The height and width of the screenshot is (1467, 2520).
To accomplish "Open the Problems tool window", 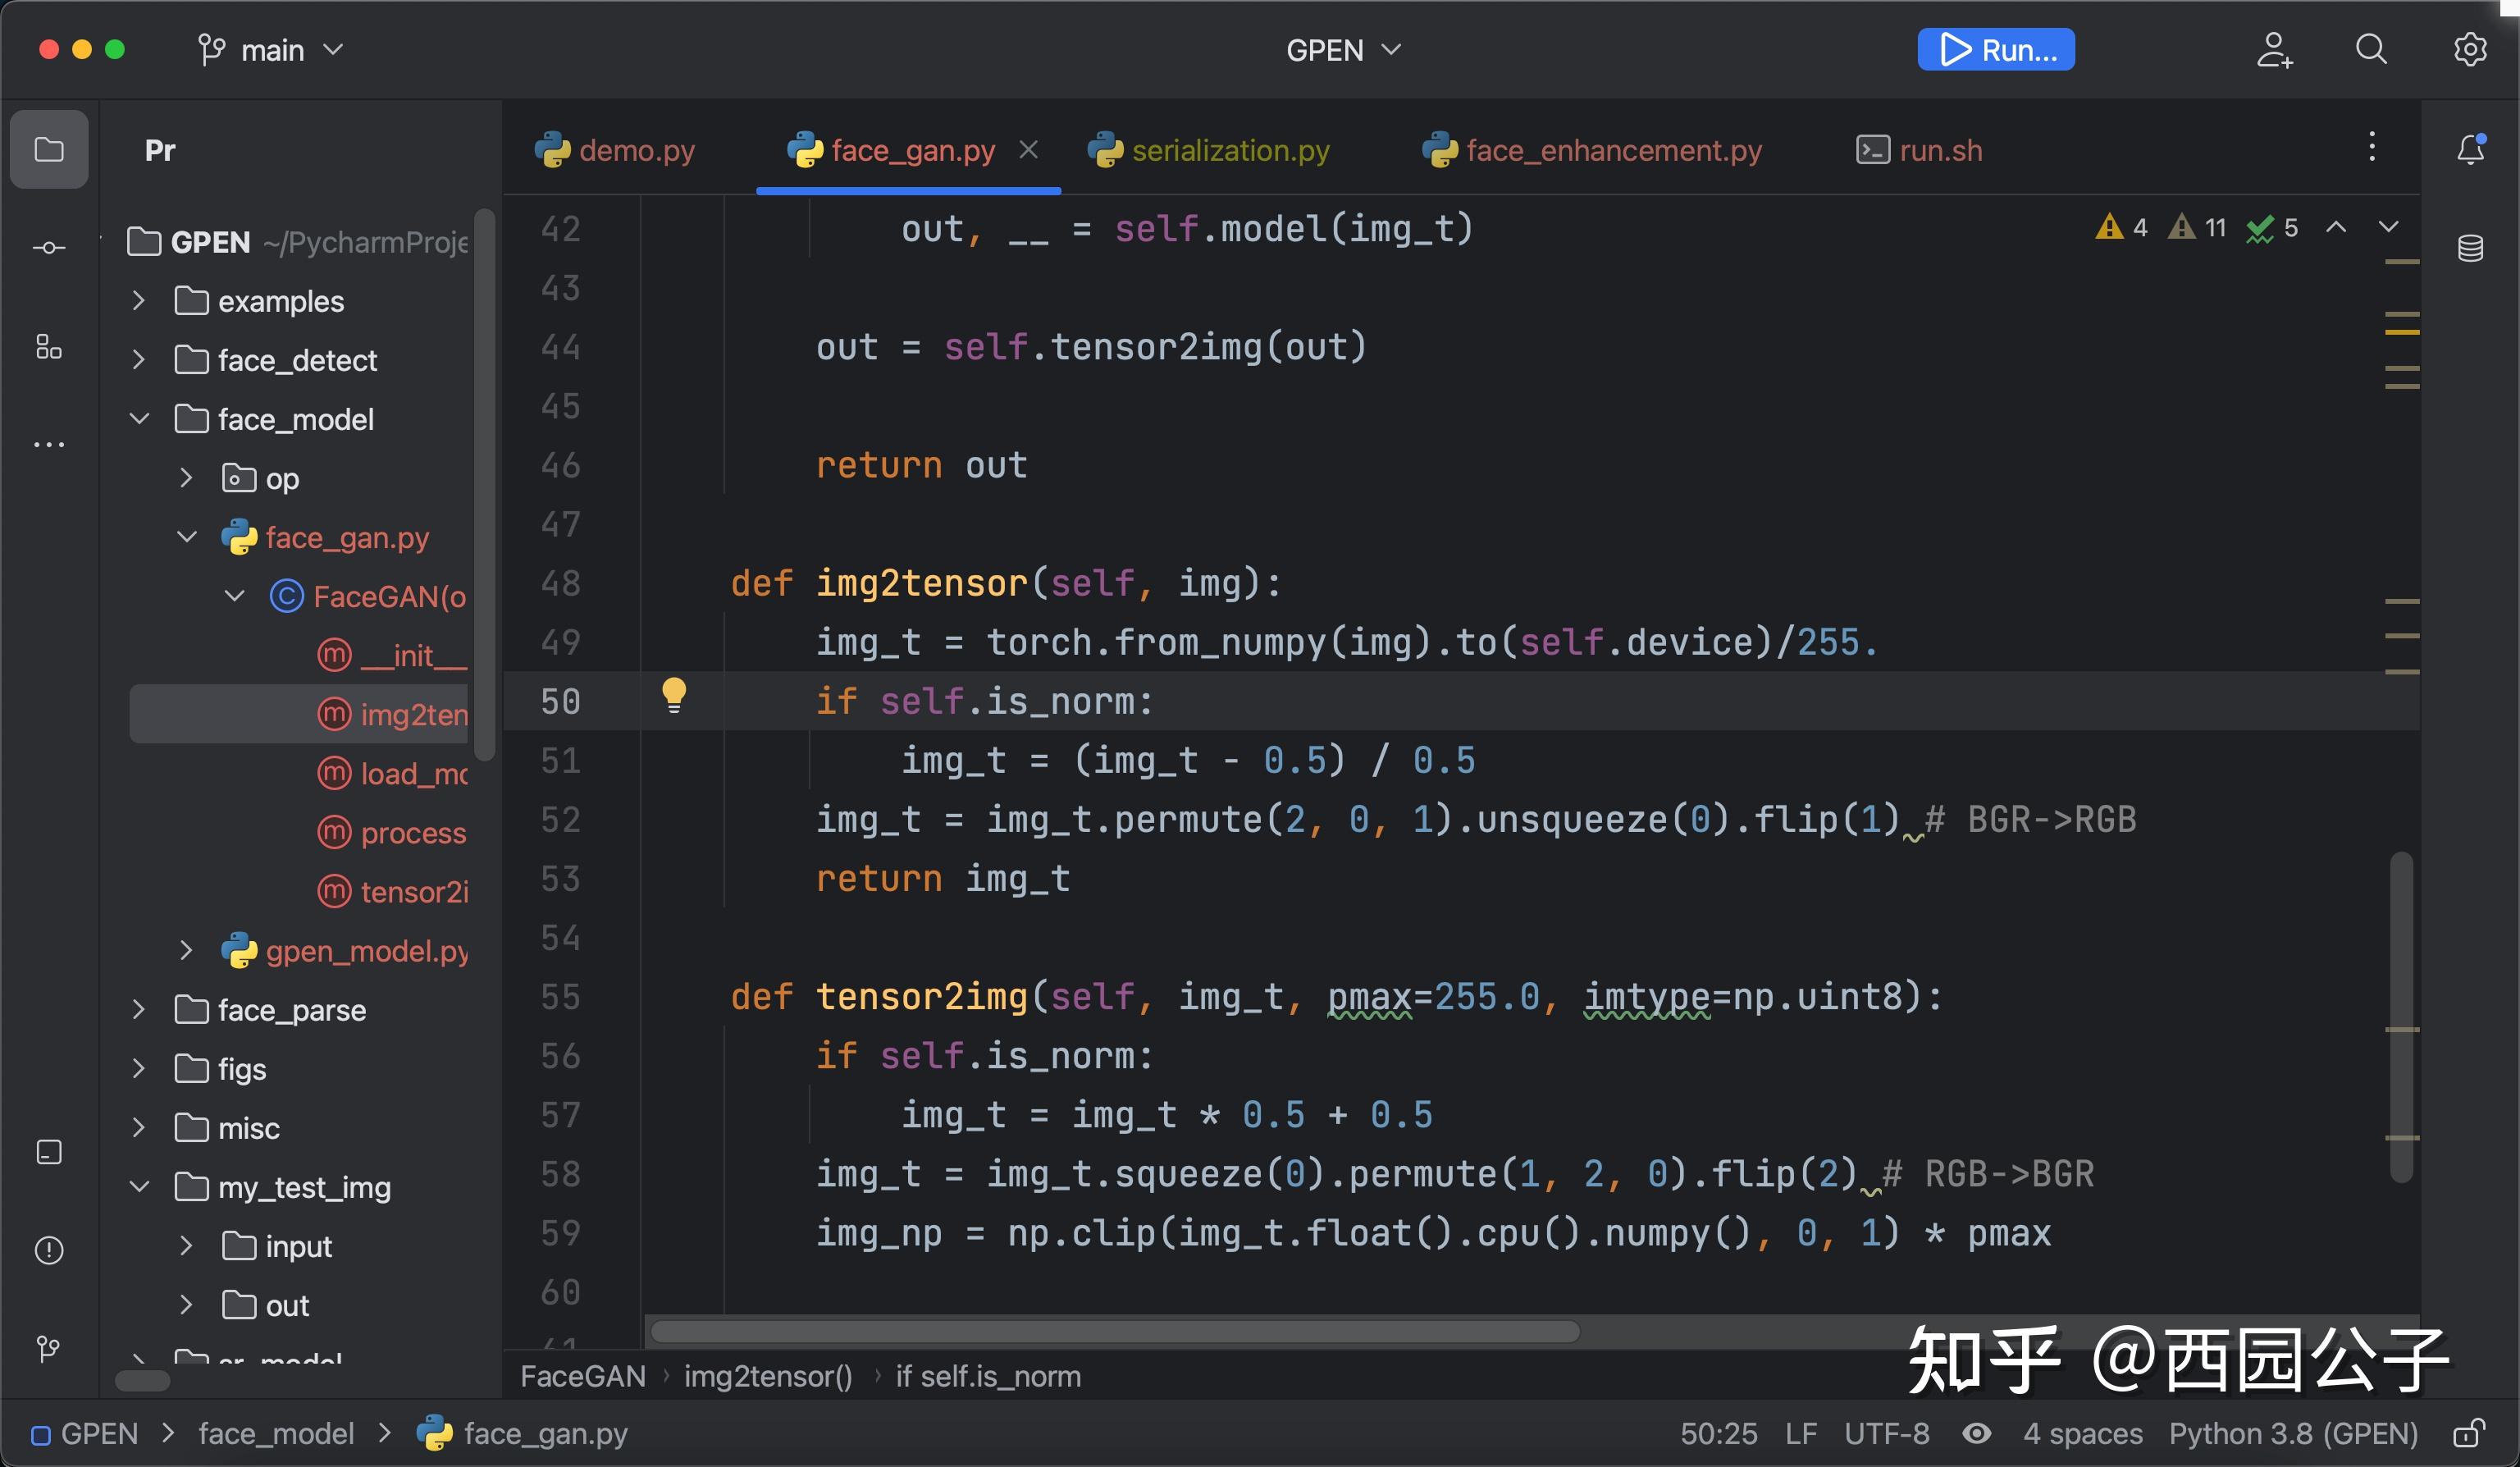I will (x=49, y=1250).
